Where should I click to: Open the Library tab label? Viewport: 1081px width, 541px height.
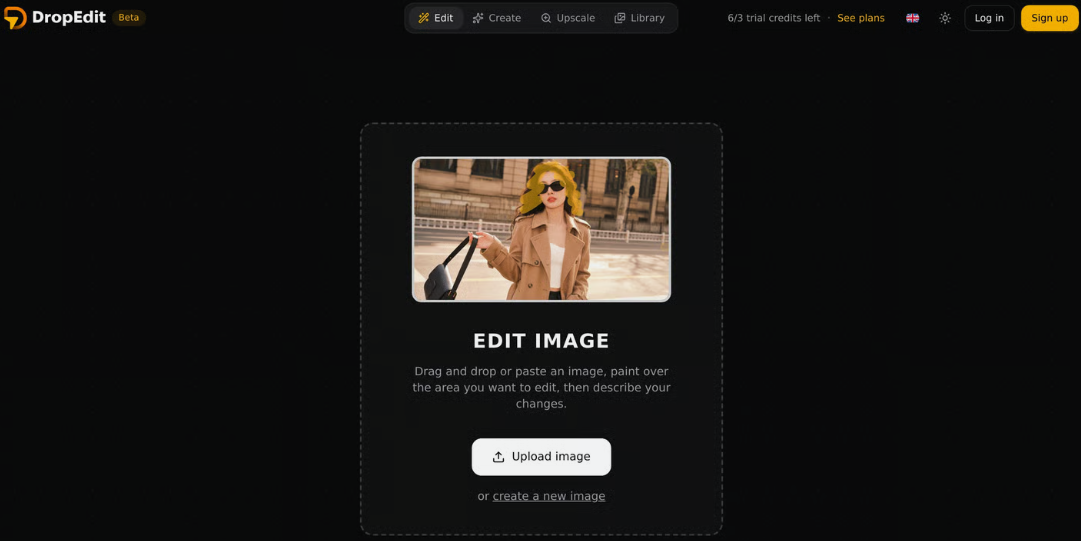coord(647,18)
